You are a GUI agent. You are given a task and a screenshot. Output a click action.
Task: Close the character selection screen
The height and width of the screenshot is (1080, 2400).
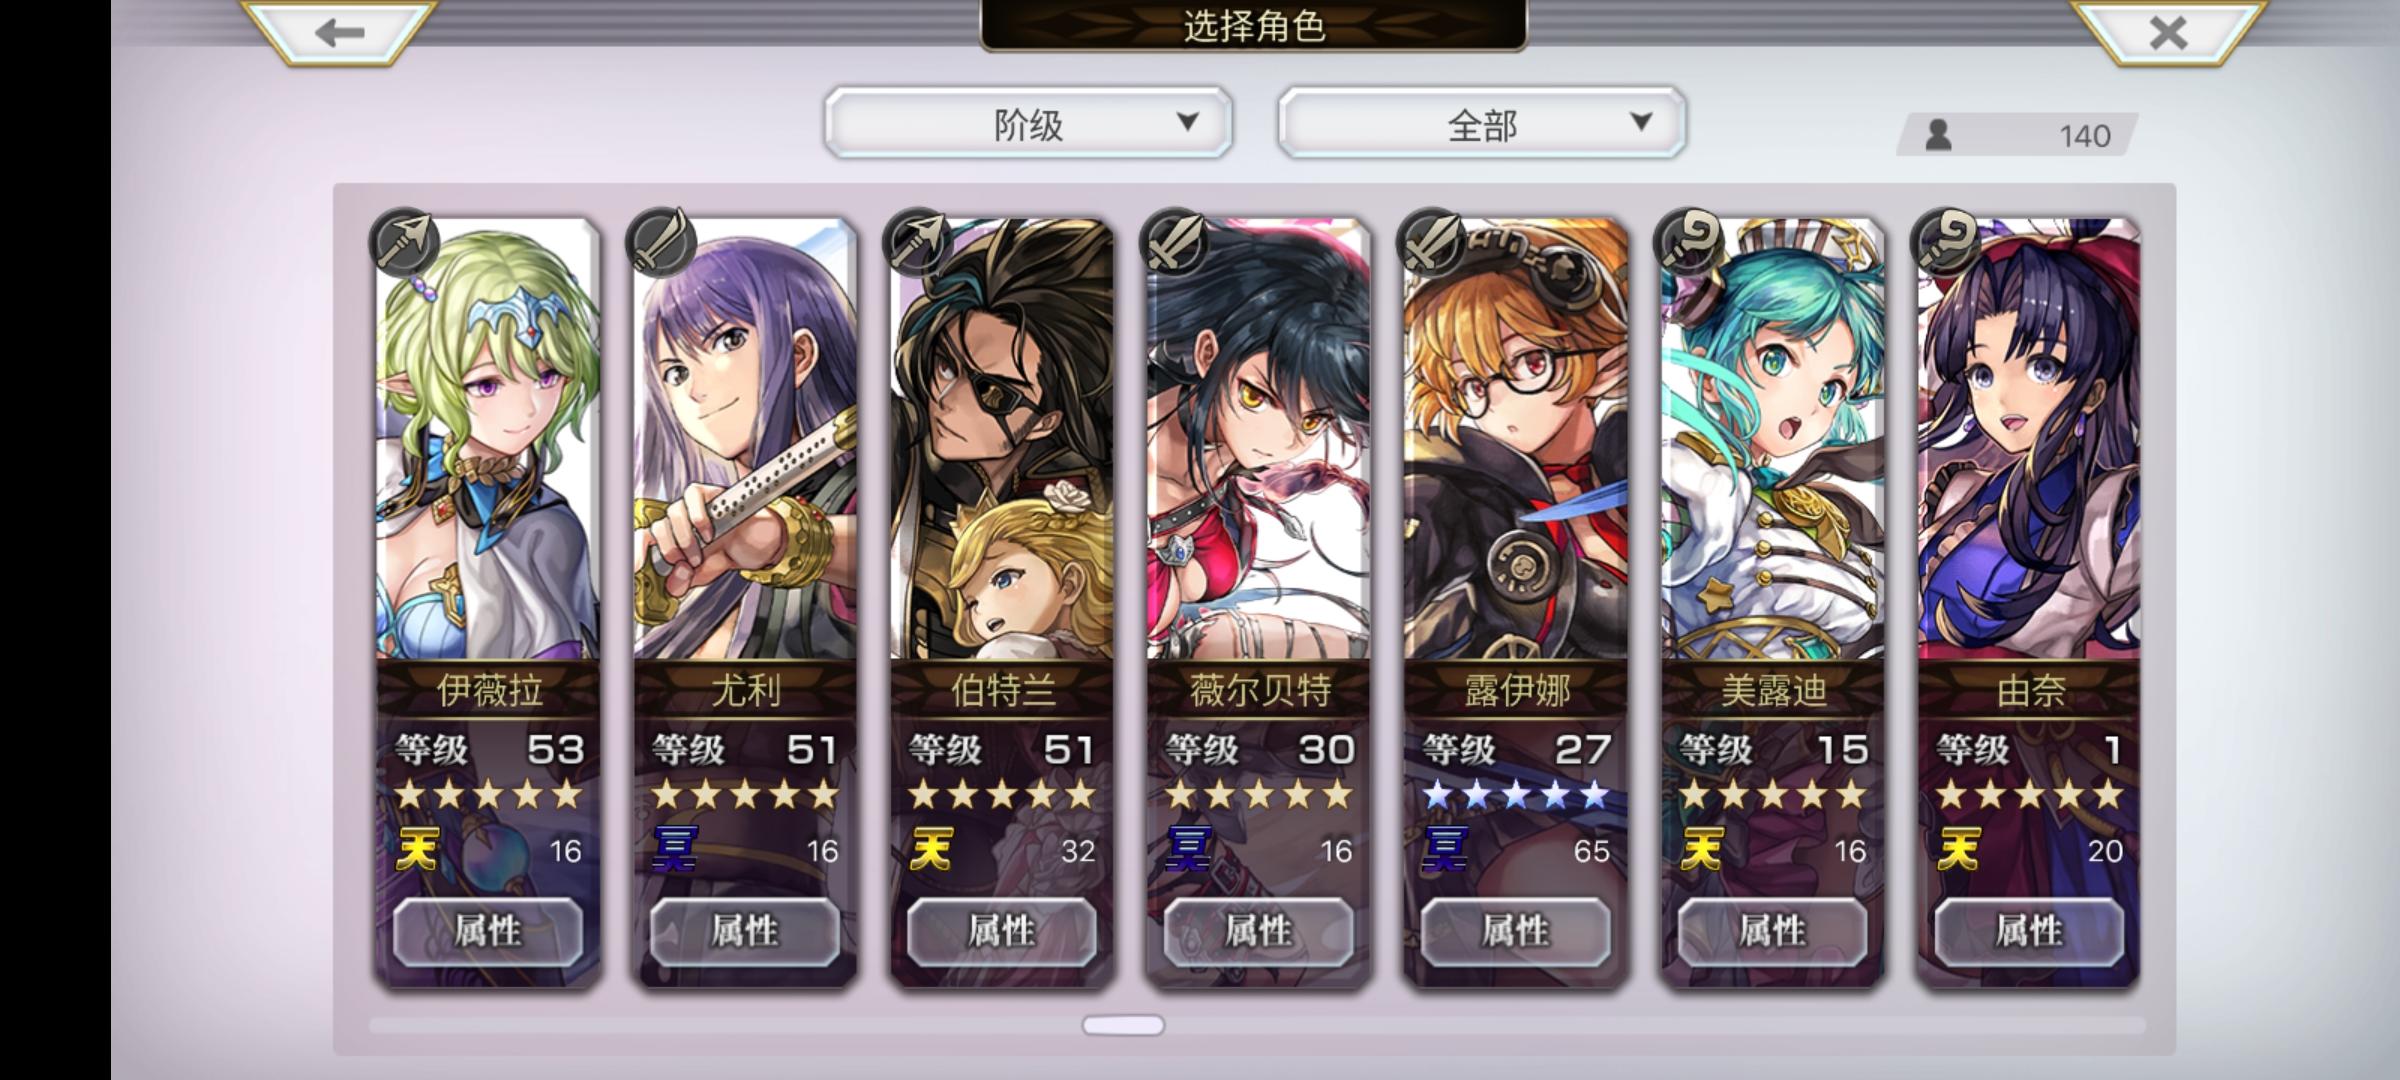click(x=2167, y=32)
